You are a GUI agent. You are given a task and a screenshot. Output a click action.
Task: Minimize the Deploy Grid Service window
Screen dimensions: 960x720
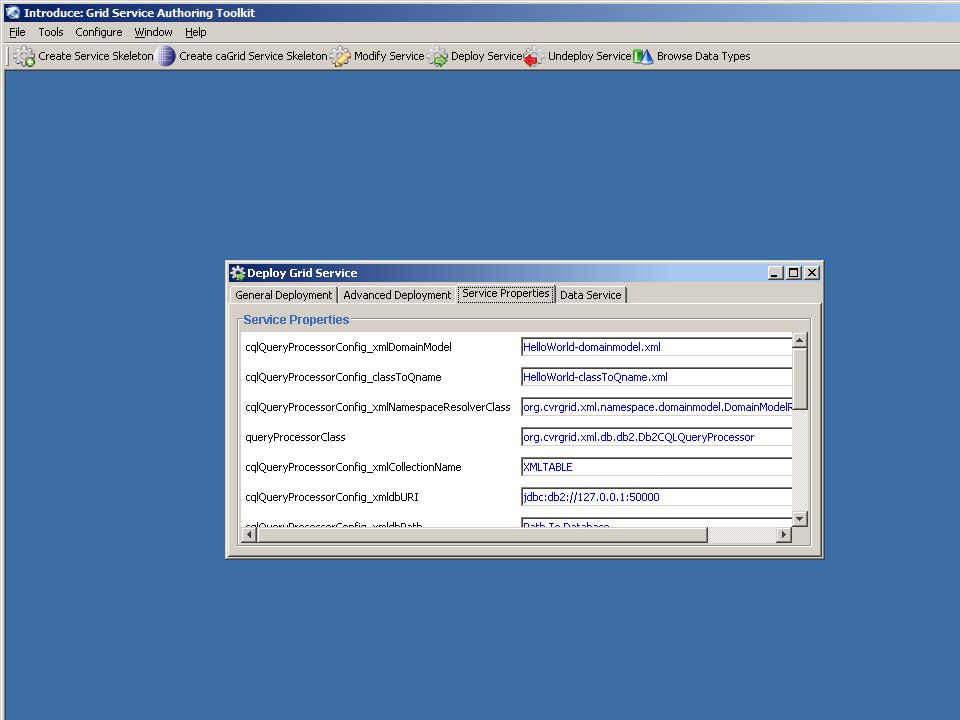coord(776,273)
